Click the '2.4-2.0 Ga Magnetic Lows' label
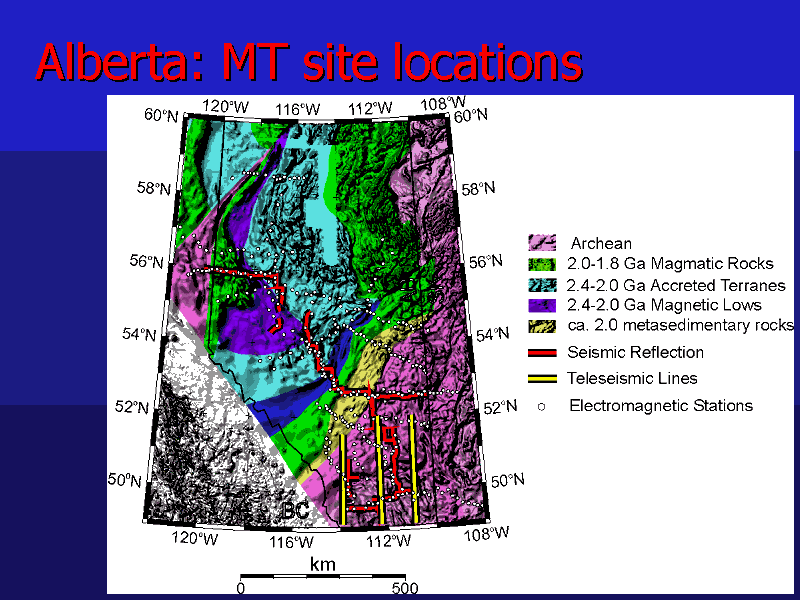This screenshot has width=800, height=600. click(x=664, y=305)
